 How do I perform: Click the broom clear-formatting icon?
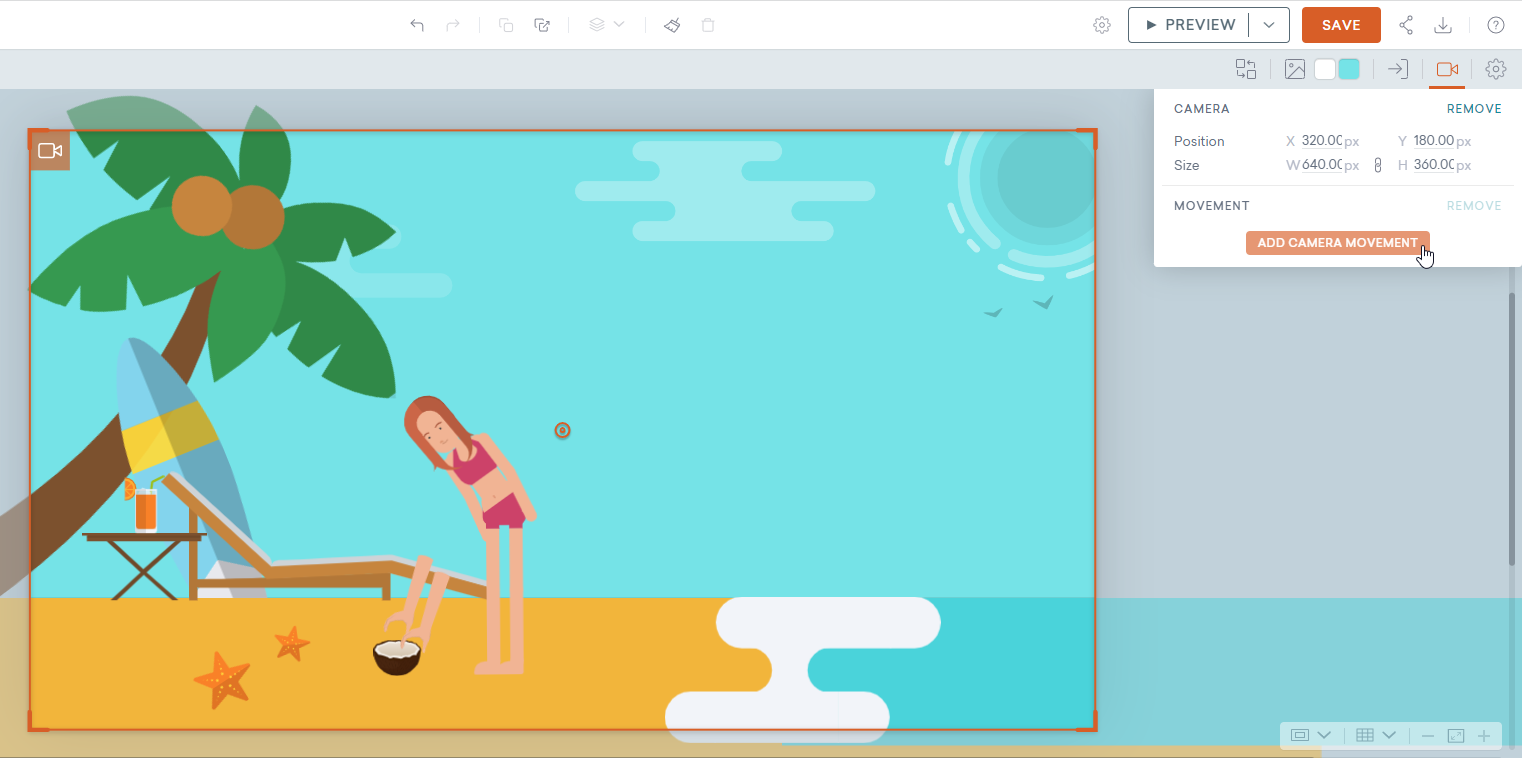pyautogui.click(x=672, y=25)
